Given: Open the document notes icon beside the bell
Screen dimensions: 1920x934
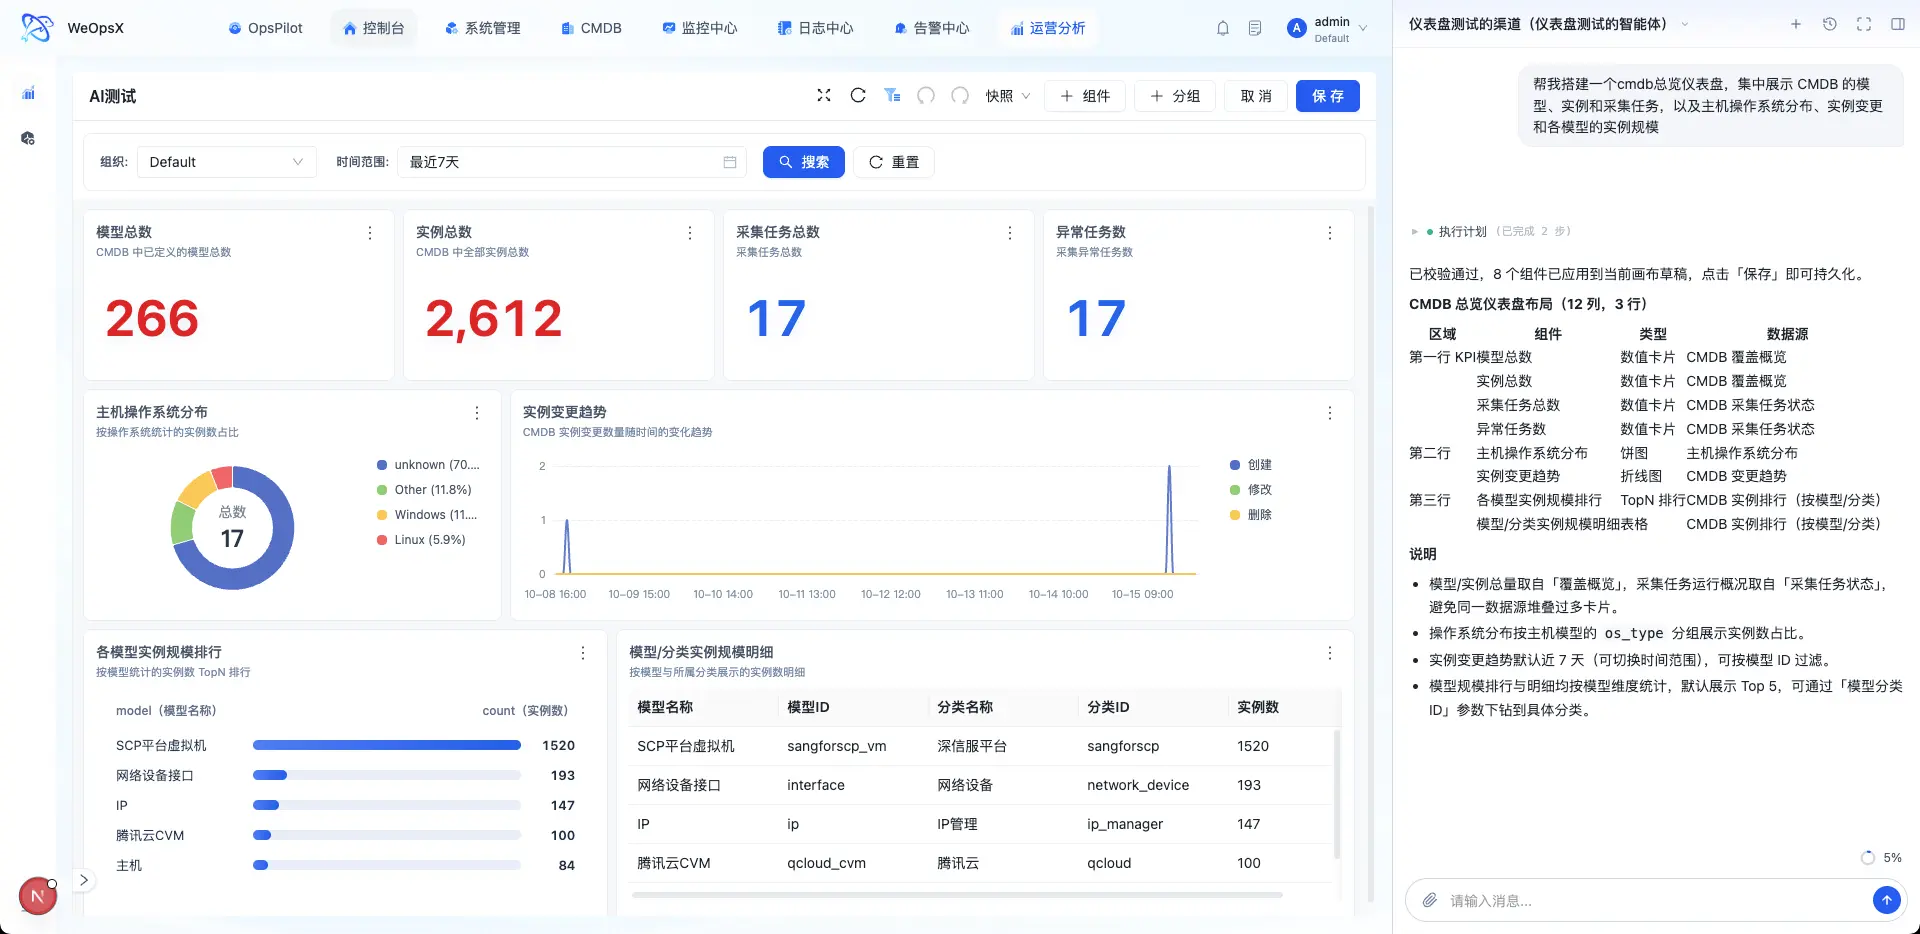Looking at the screenshot, I should coord(1255,28).
